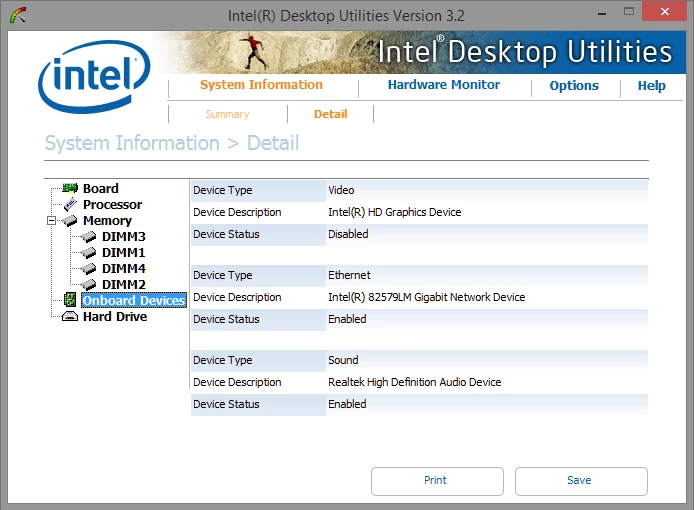The width and height of the screenshot is (694, 510).
Task: Click 'Intel(R) HD Graphics Device' description
Action: point(395,212)
